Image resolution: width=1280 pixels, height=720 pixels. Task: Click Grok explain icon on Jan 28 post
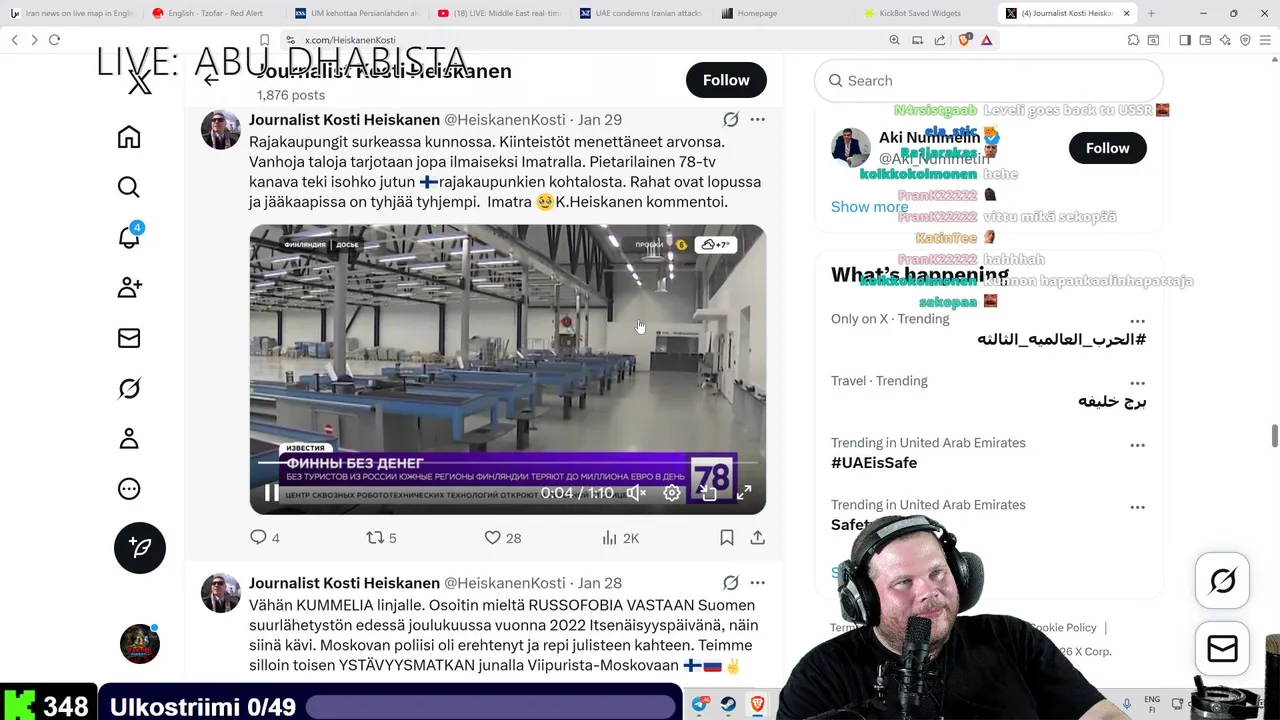(731, 583)
